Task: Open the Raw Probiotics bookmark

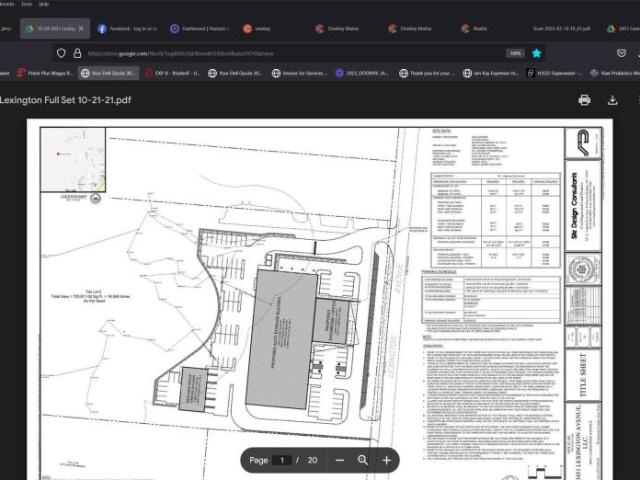Action: click(615, 73)
